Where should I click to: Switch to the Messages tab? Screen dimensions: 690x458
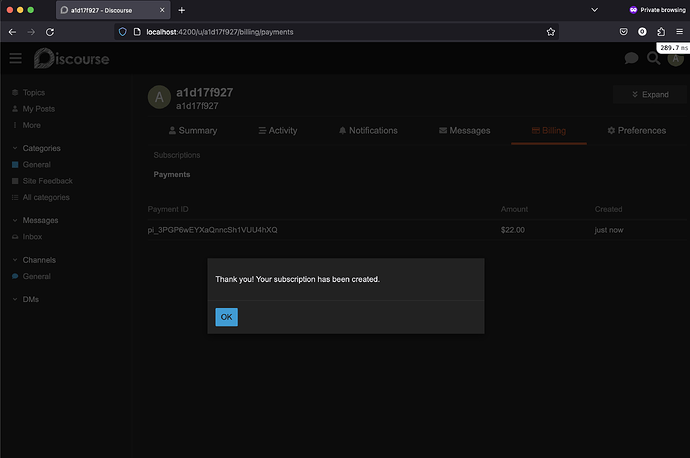tap(464, 131)
